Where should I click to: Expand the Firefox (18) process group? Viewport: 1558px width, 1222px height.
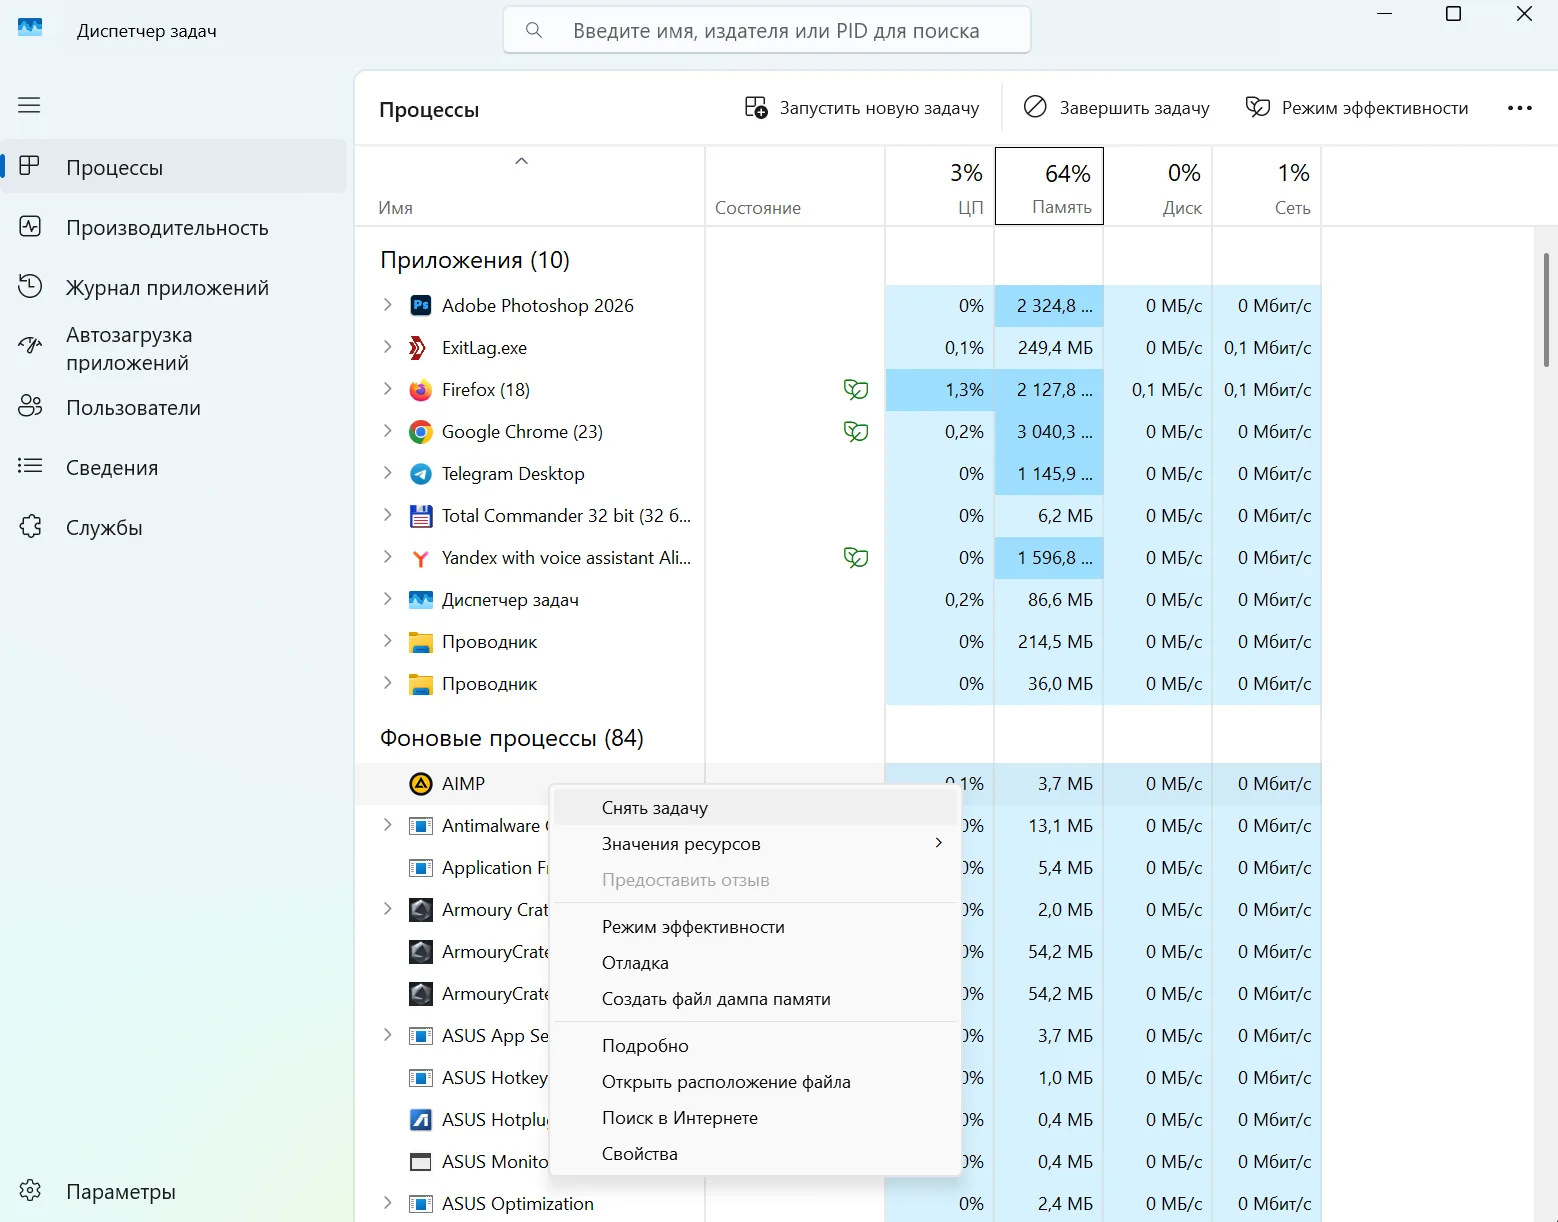387,389
